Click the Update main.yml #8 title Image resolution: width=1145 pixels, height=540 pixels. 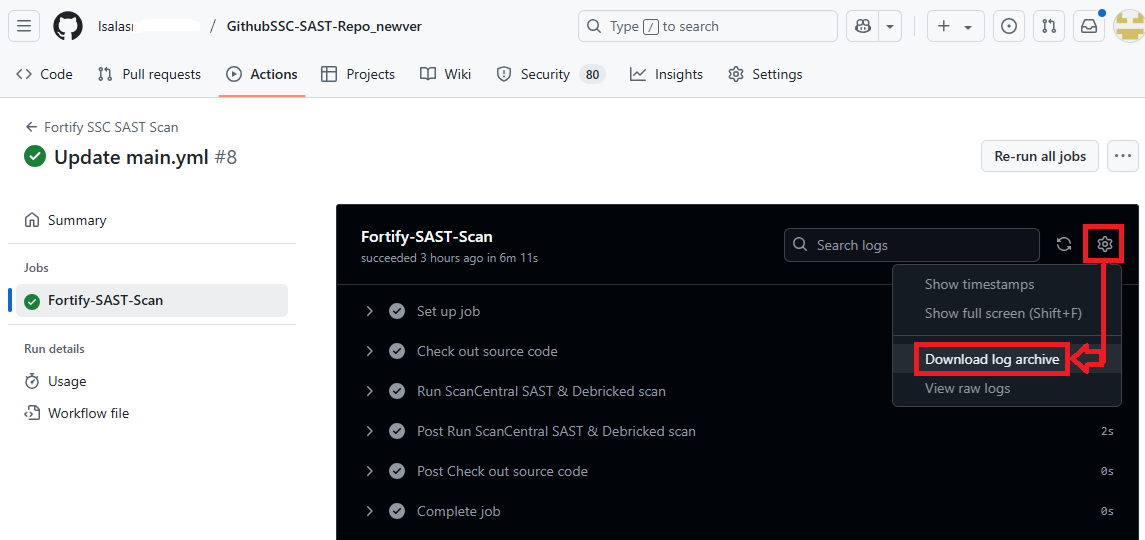145,157
